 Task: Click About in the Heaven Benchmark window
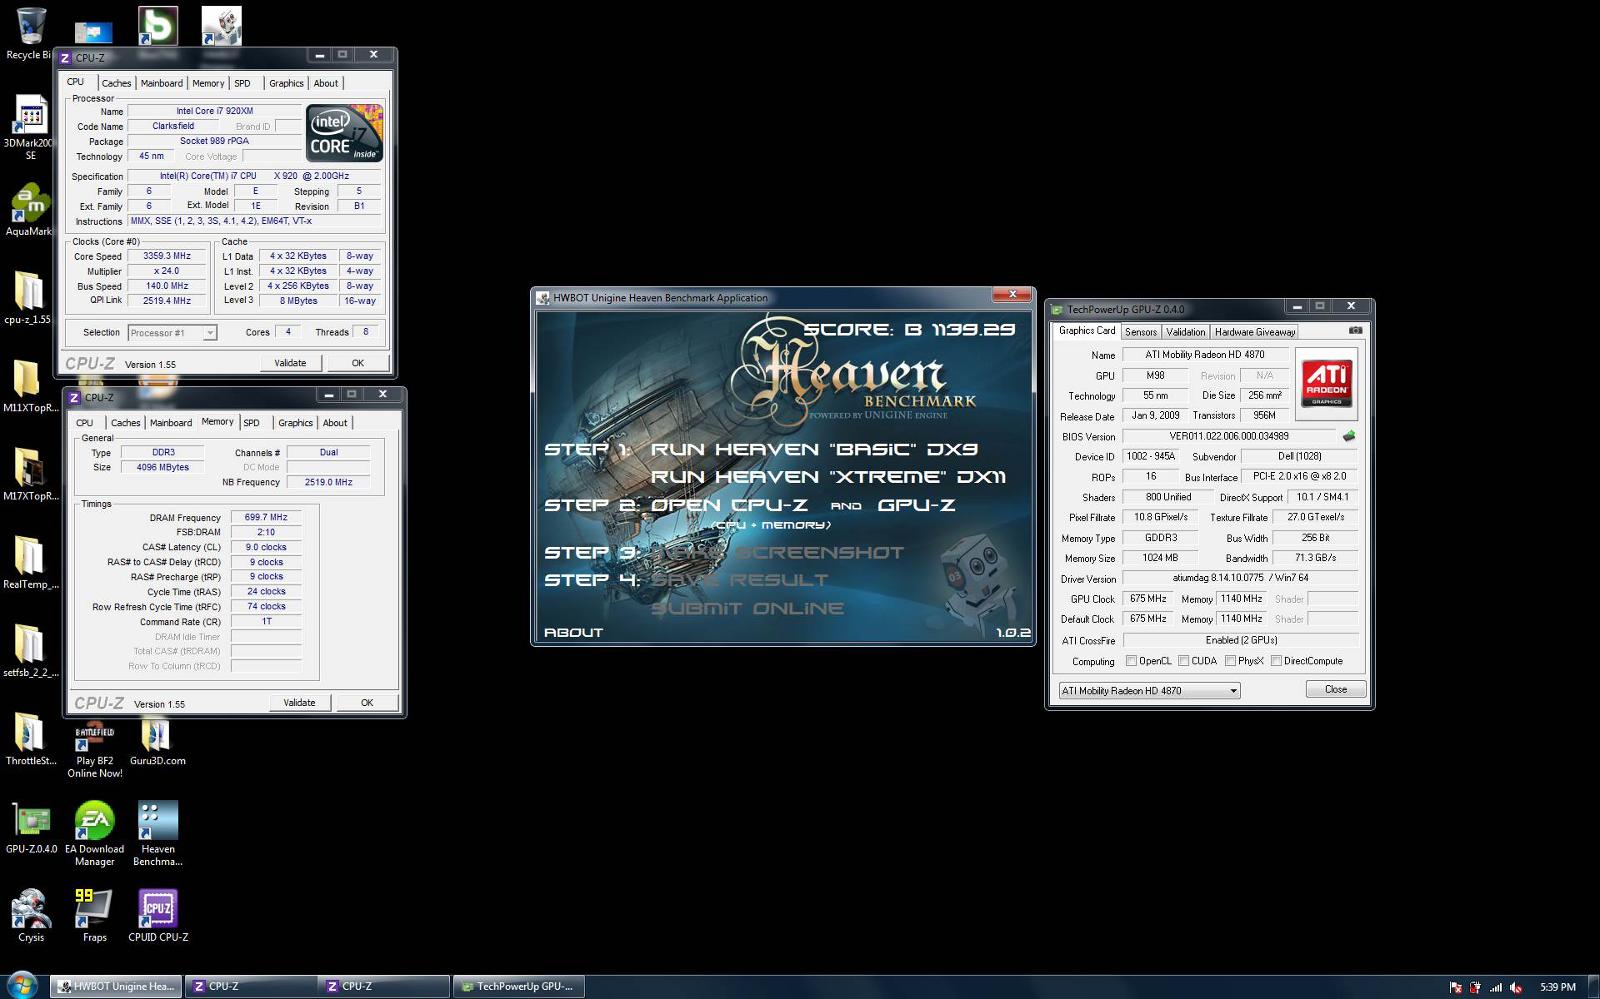[573, 633]
